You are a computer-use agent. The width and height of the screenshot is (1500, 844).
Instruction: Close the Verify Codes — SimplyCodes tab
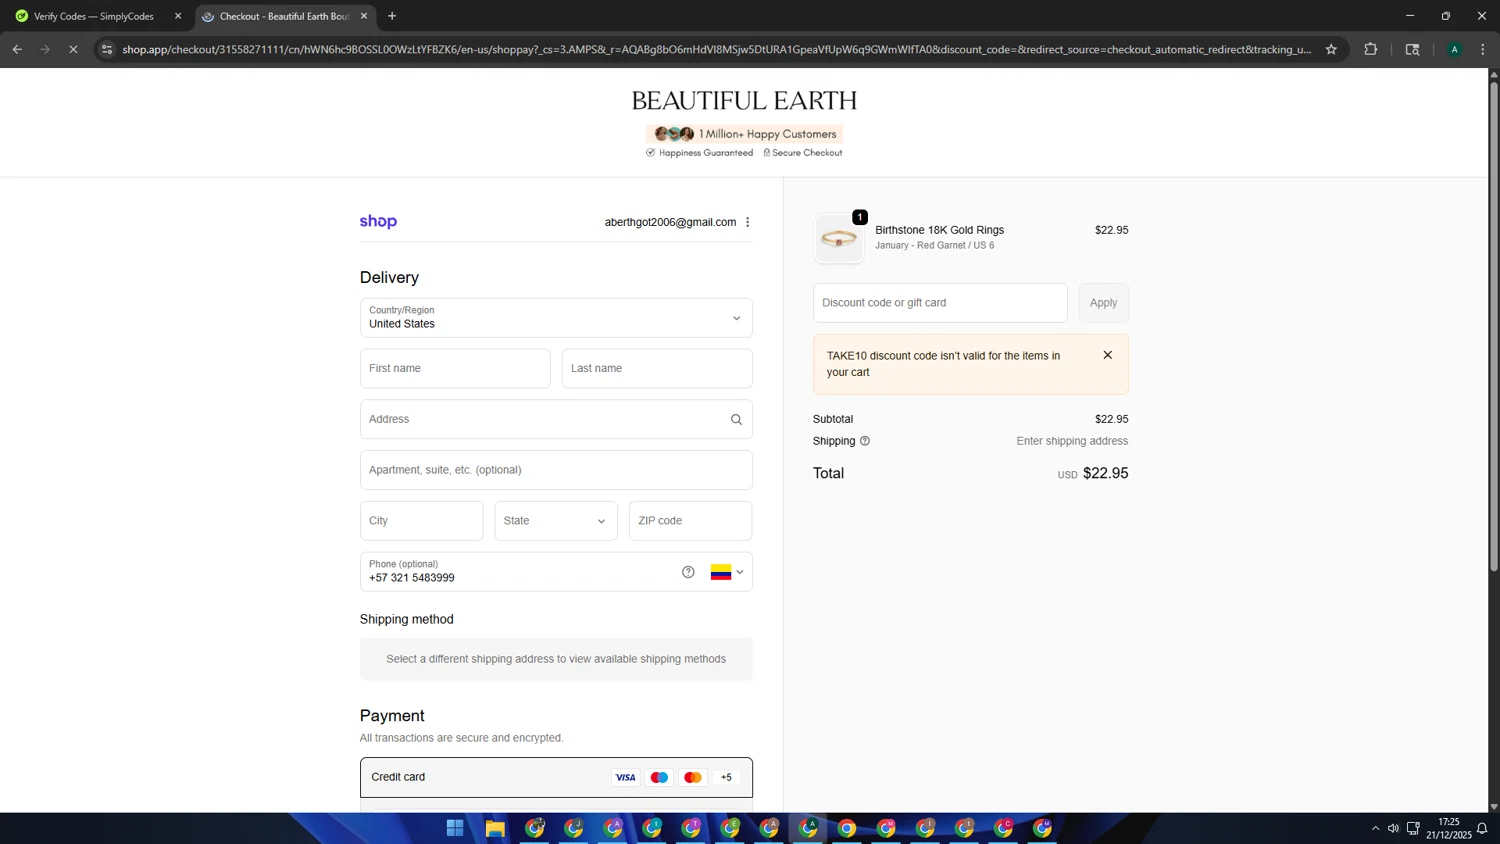point(178,16)
